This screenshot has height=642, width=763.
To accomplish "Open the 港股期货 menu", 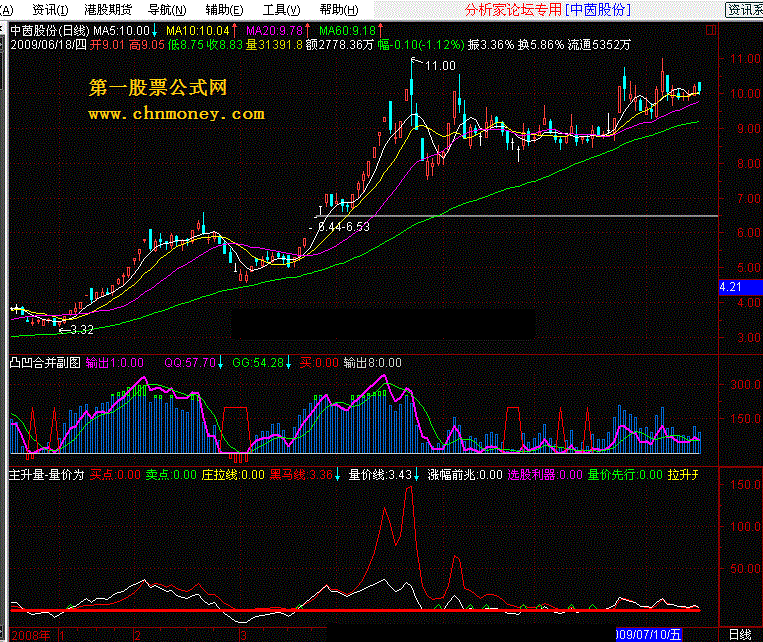I will click(x=108, y=10).
